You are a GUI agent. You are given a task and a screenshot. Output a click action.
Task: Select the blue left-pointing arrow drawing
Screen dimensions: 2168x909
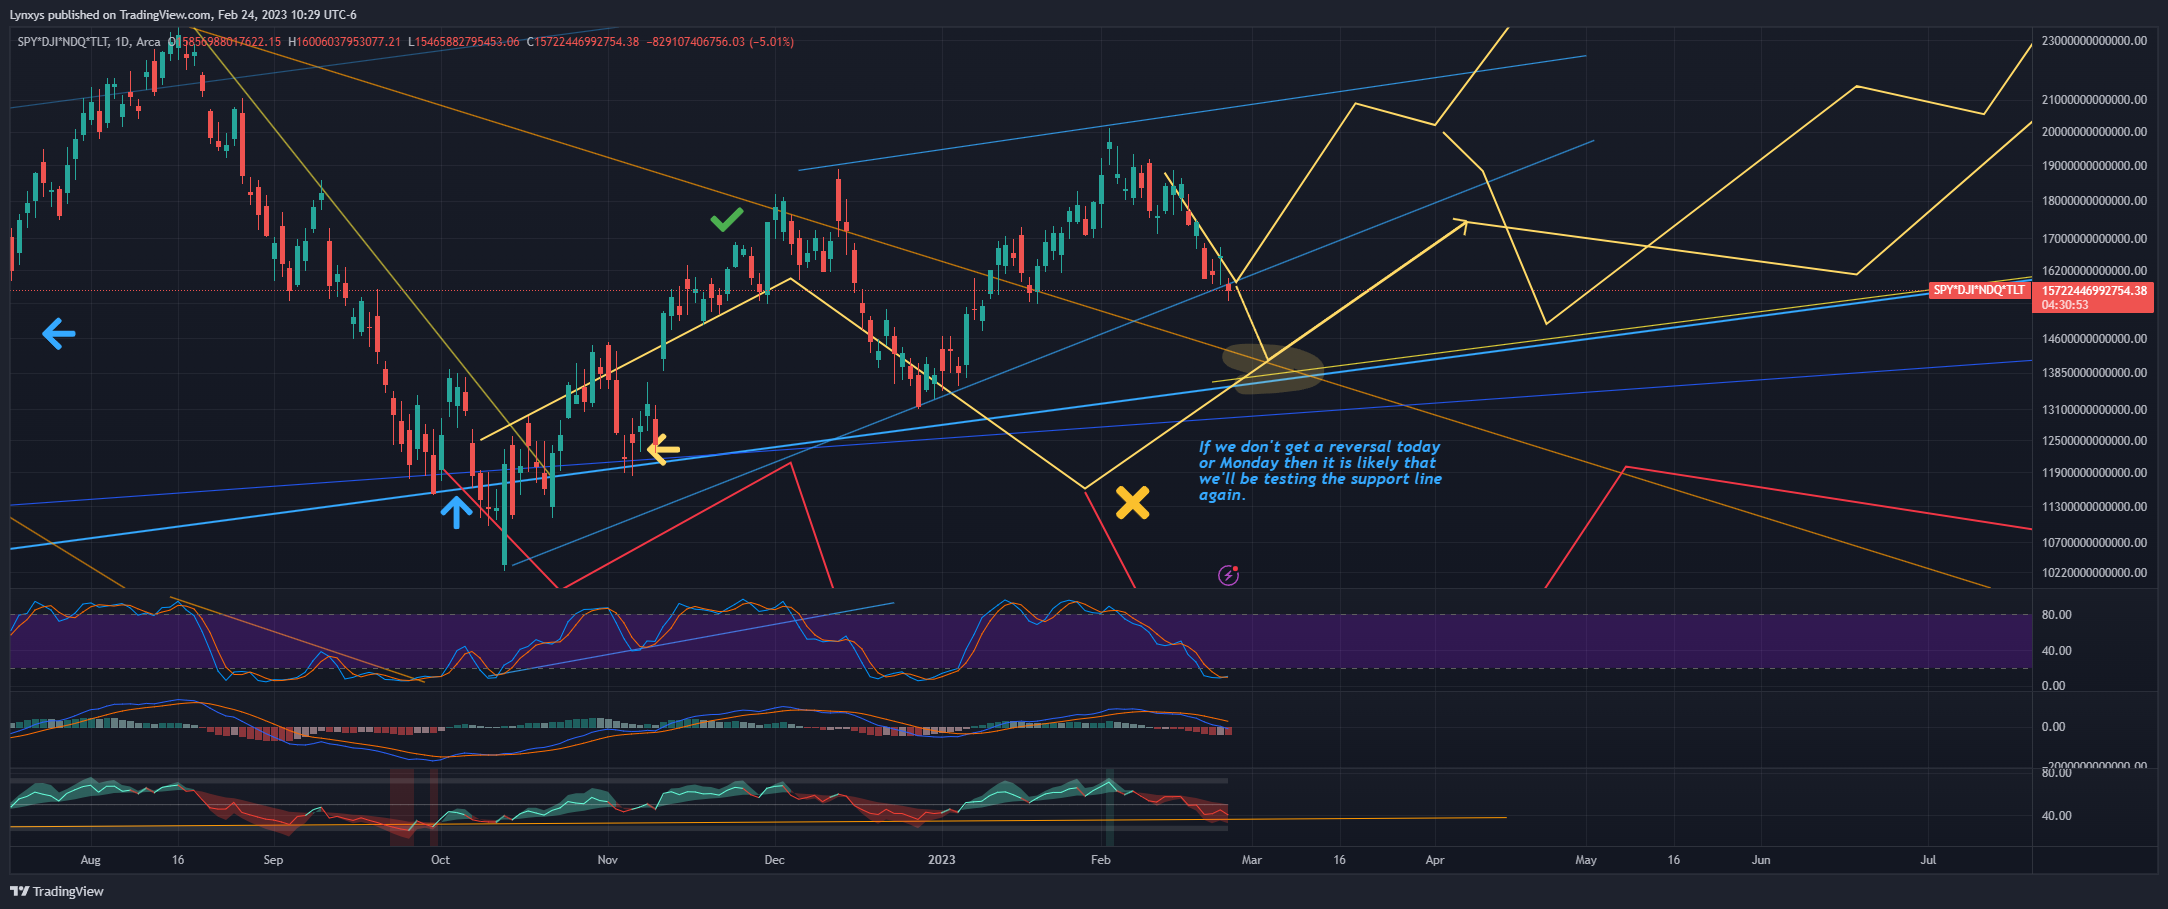[x=59, y=334]
